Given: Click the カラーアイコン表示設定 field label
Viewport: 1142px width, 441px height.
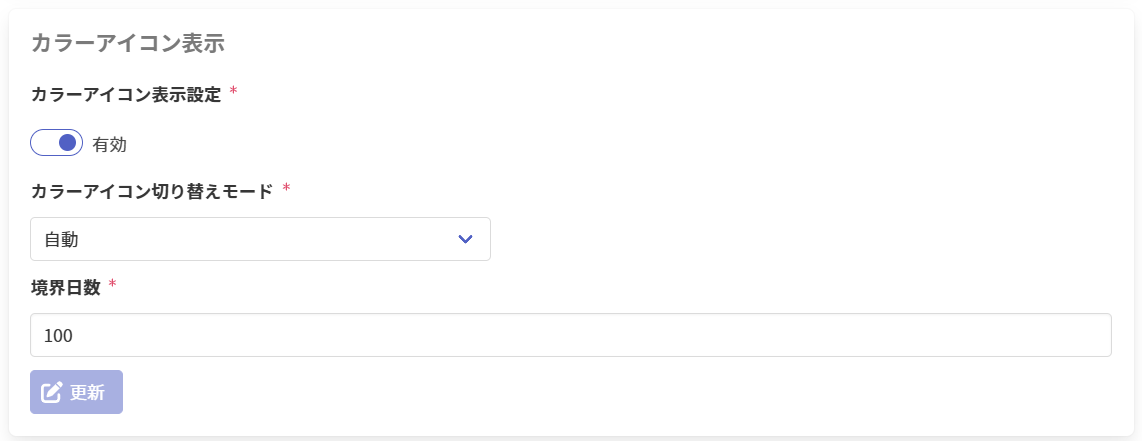Looking at the screenshot, I should (126, 94).
